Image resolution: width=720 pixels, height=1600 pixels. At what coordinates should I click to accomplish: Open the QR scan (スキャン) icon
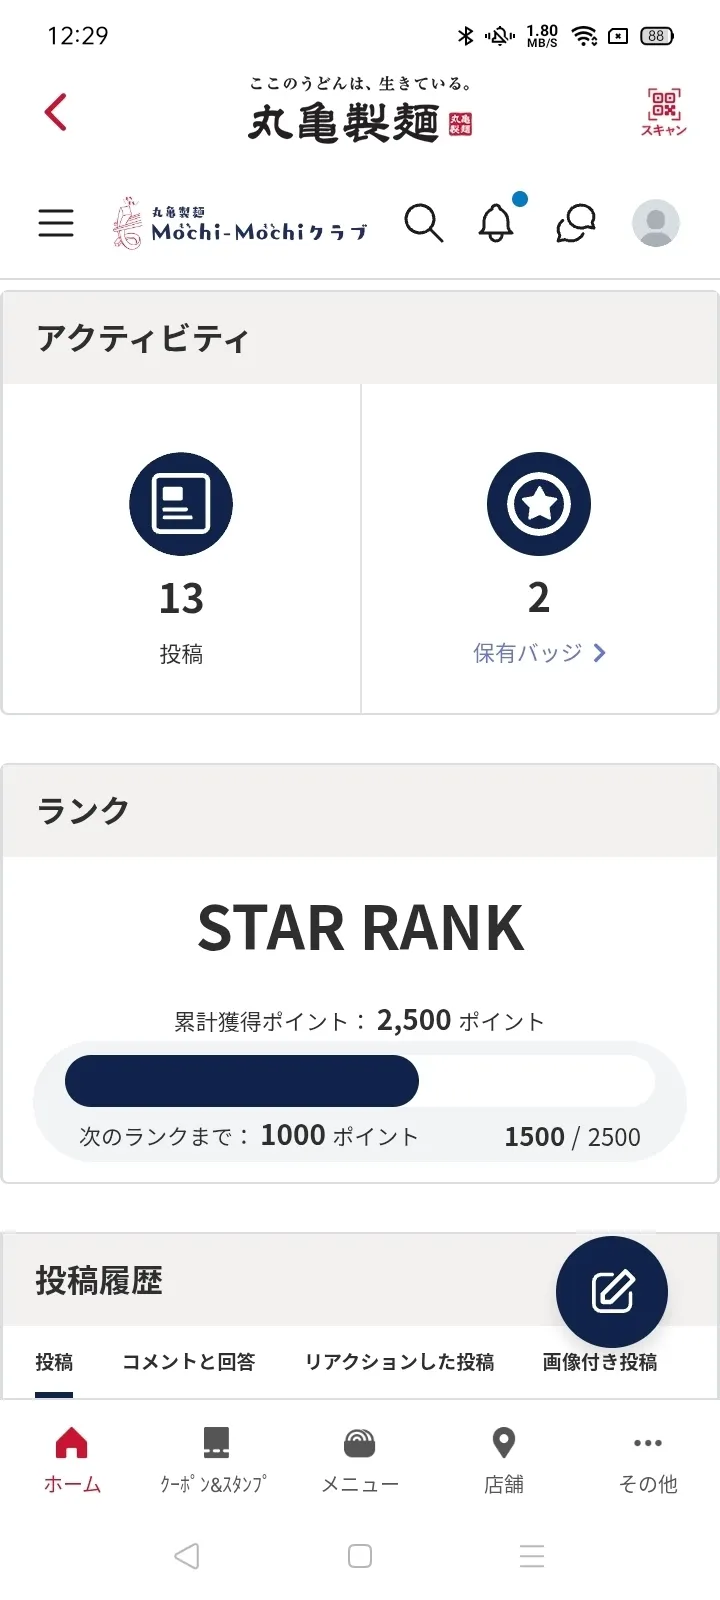coord(663,111)
